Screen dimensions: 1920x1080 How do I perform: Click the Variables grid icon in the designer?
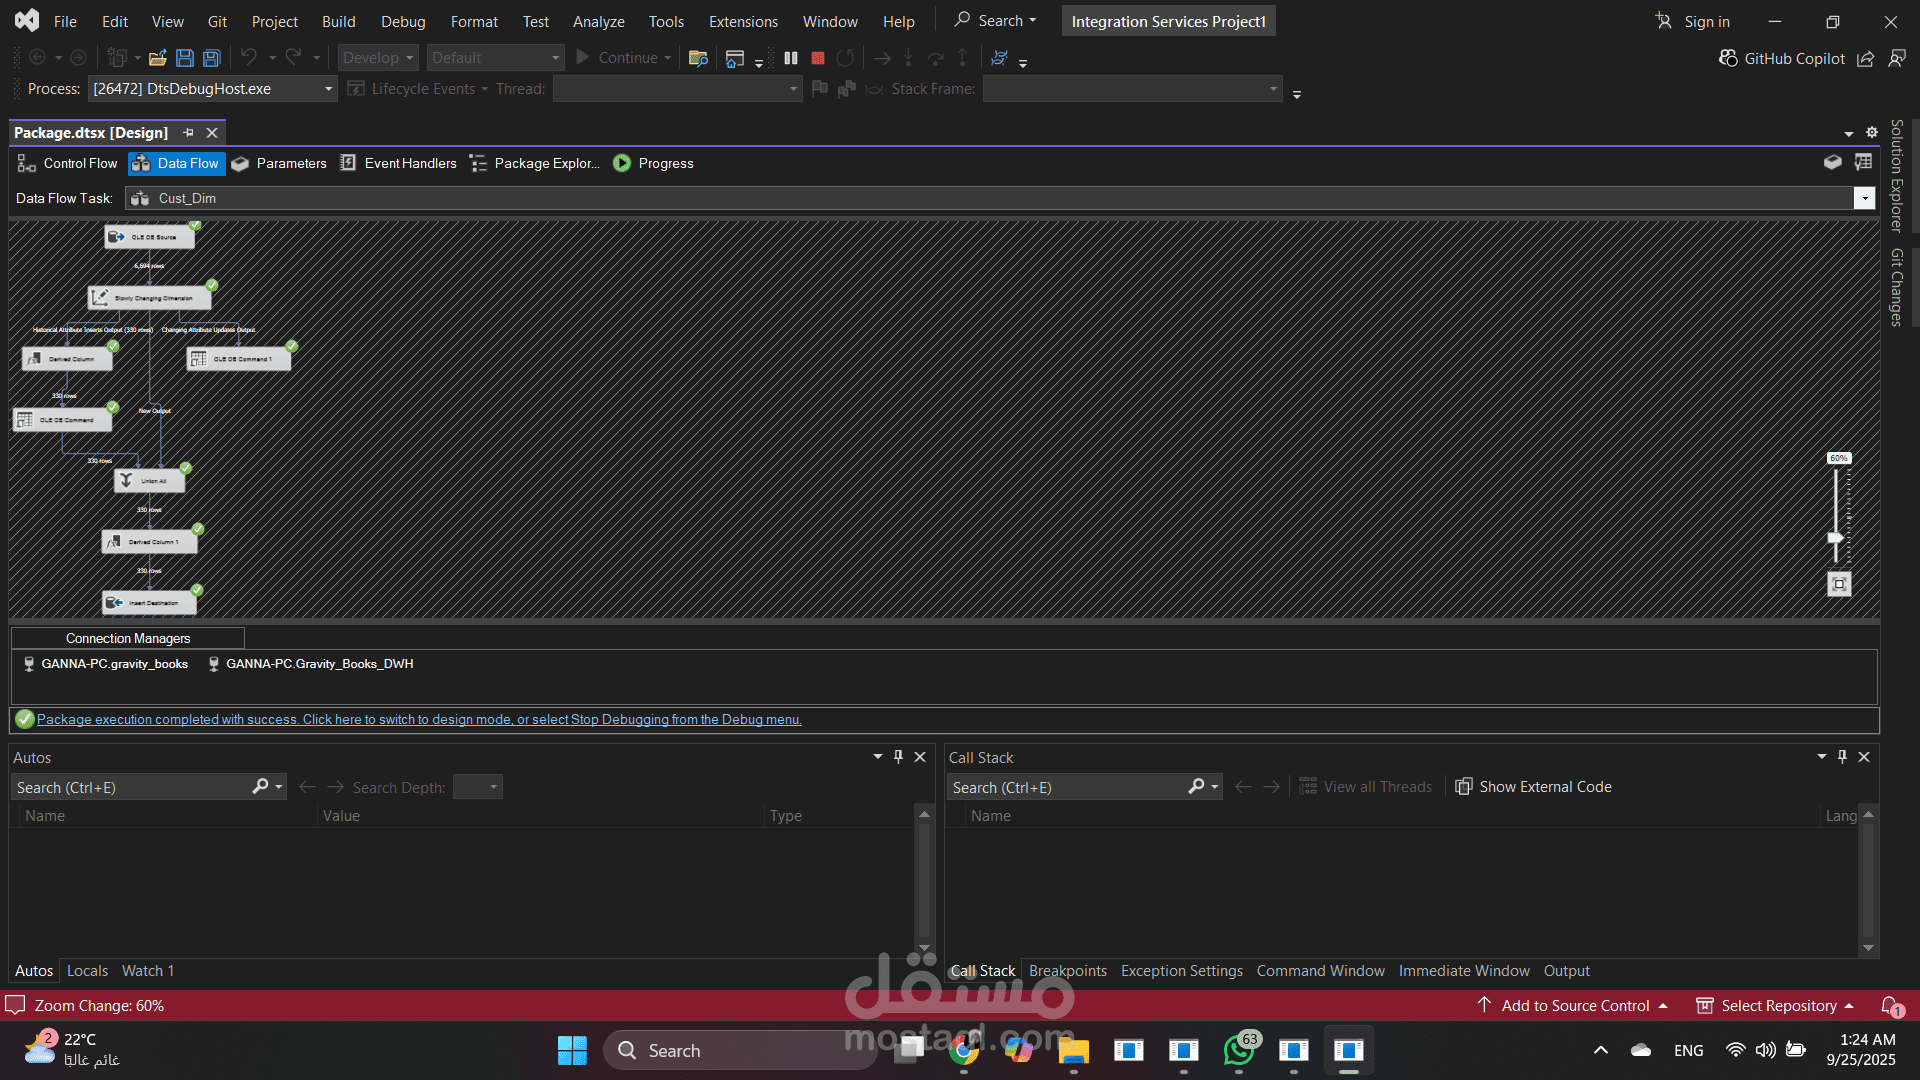coord(1863,162)
